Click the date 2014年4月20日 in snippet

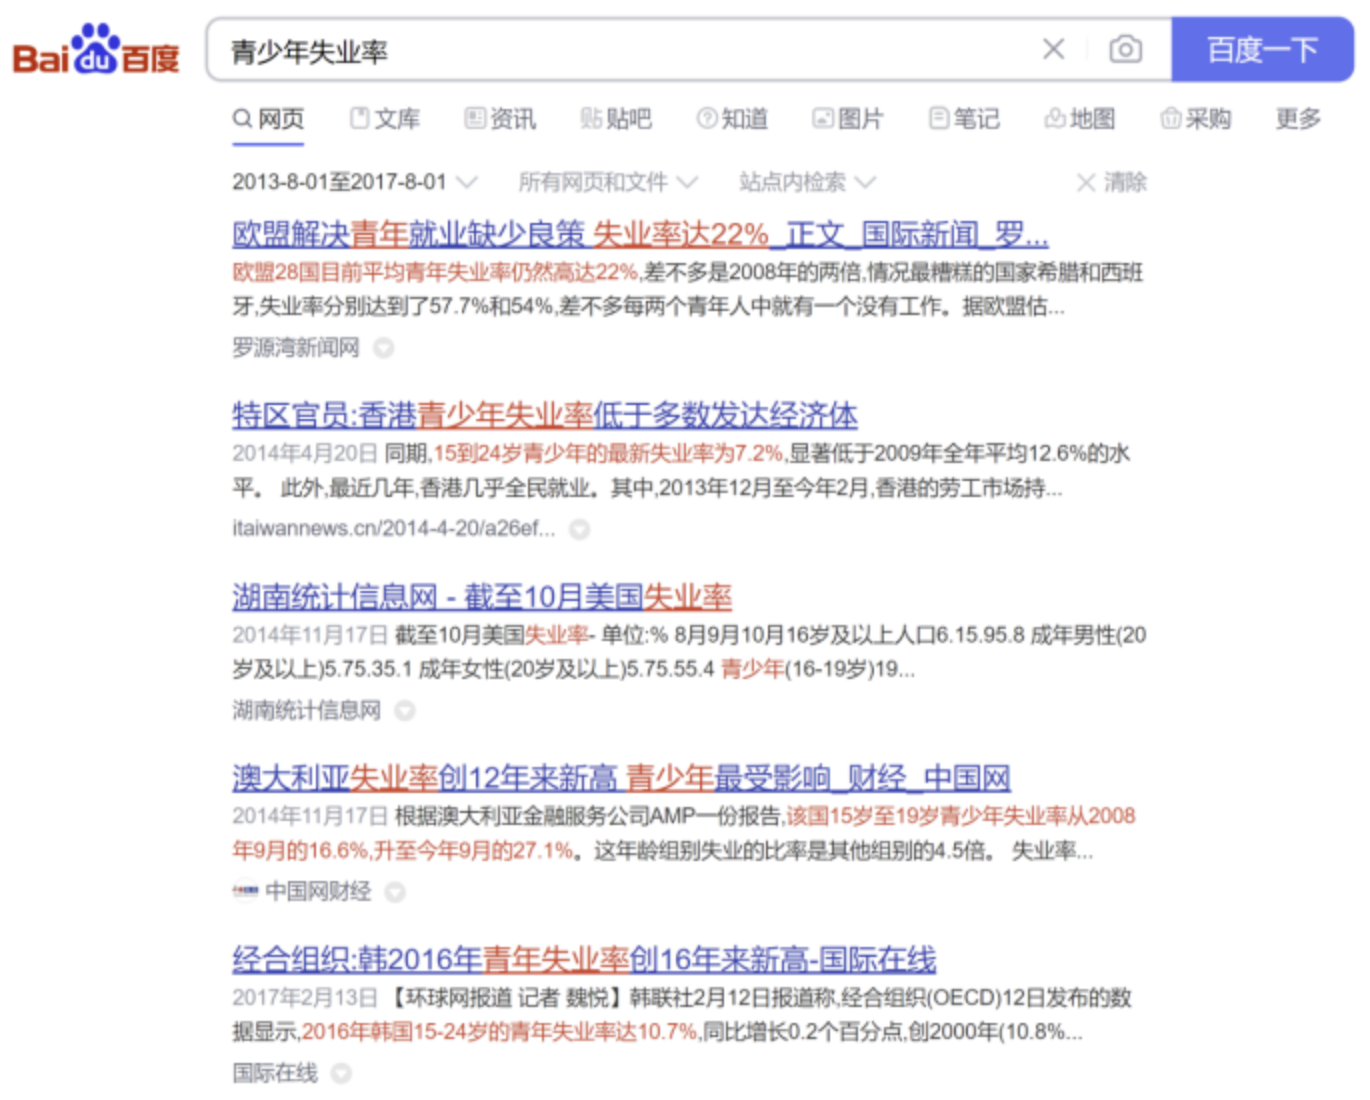(x=305, y=453)
